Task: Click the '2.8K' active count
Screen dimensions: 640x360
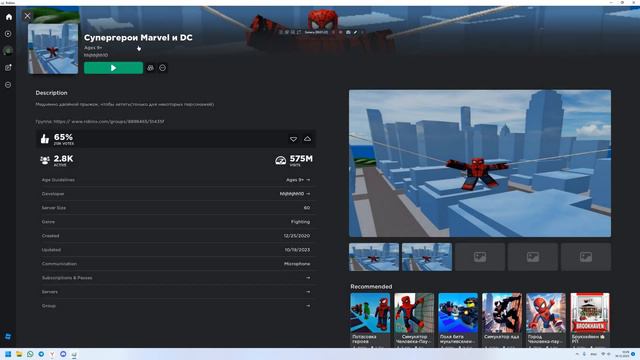Action: pyautogui.click(x=64, y=158)
